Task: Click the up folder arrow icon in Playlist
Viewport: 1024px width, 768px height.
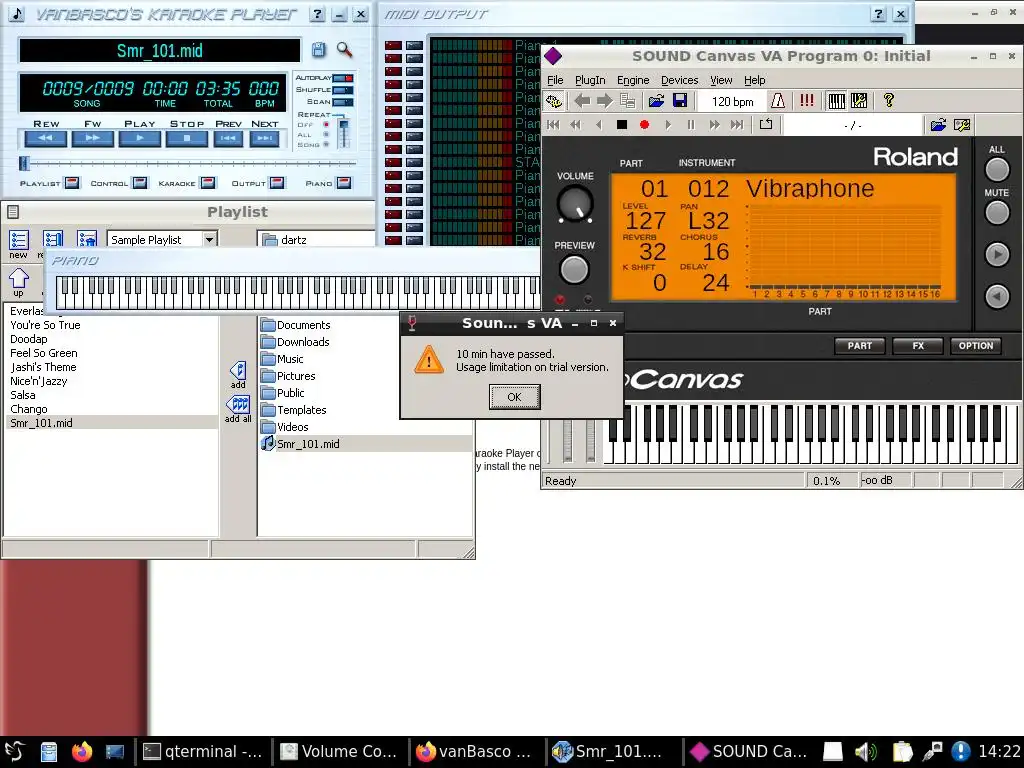Action: (x=18, y=282)
